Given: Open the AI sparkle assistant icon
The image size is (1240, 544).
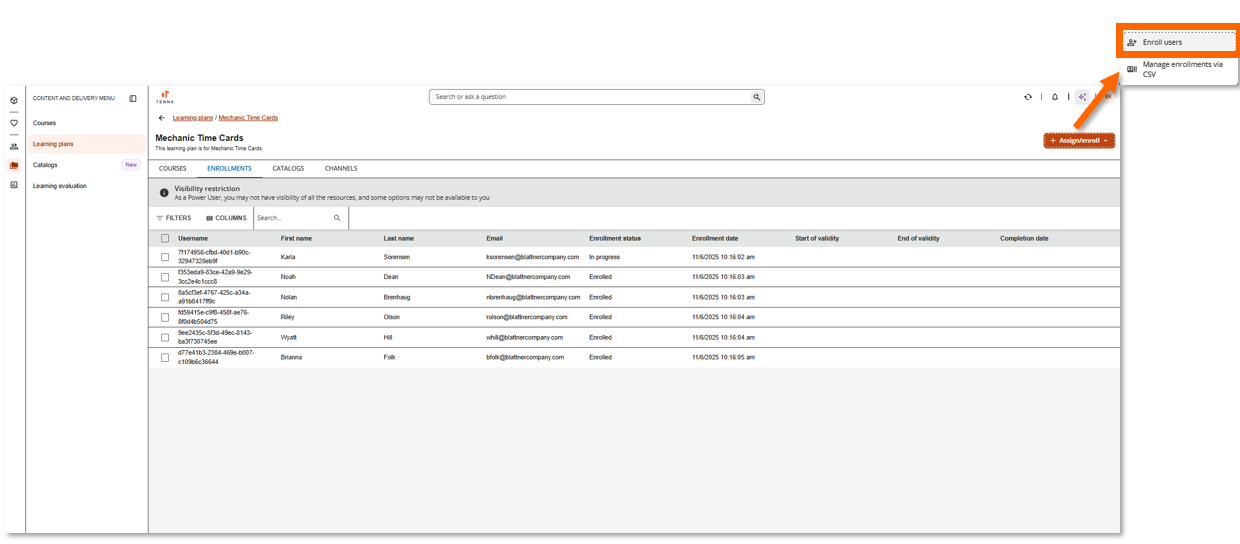Looking at the screenshot, I should 1082,97.
